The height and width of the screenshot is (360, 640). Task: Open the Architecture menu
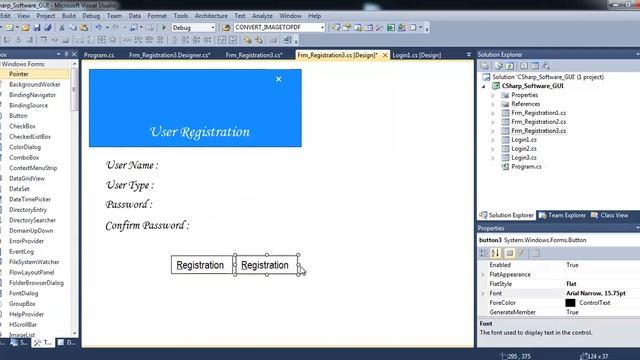(x=211, y=16)
